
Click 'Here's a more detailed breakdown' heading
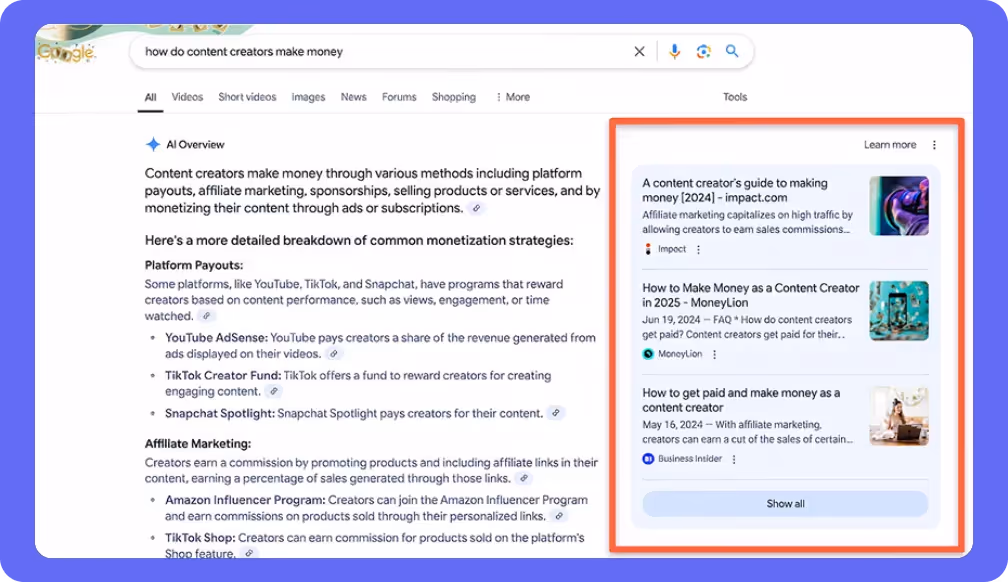pos(359,241)
